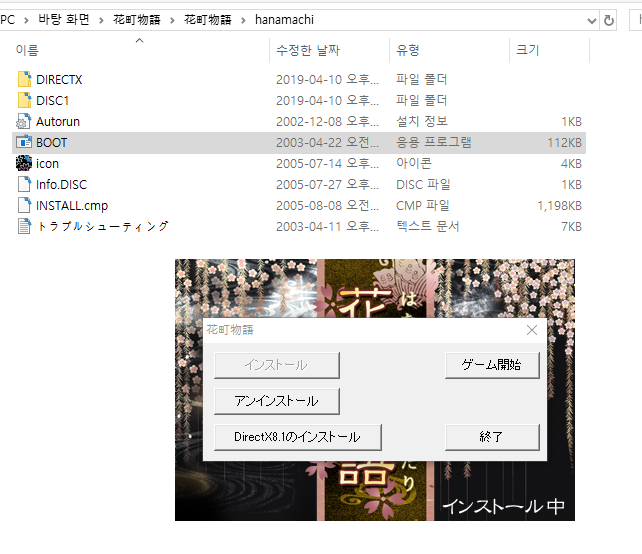Click PC in the address breadcrumb
The image size is (642, 554).
click(x=7, y=20)
